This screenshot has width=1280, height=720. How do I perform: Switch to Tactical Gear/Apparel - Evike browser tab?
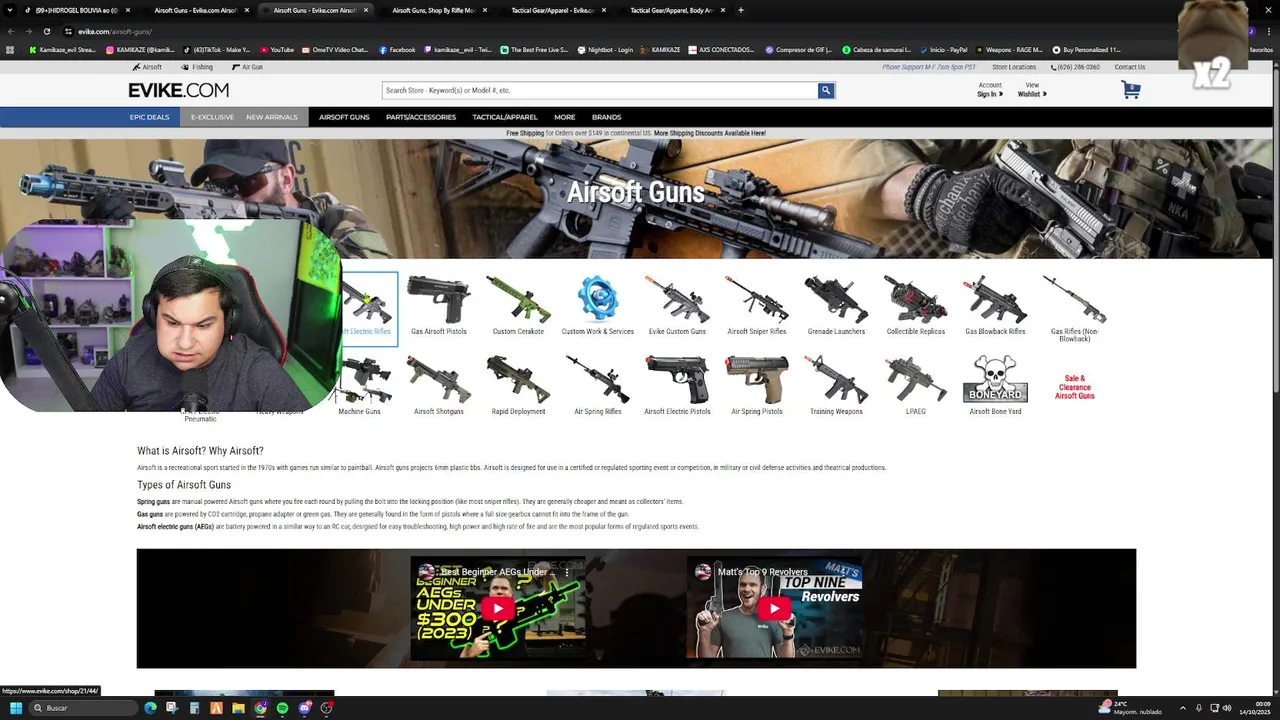click(553, 10)
